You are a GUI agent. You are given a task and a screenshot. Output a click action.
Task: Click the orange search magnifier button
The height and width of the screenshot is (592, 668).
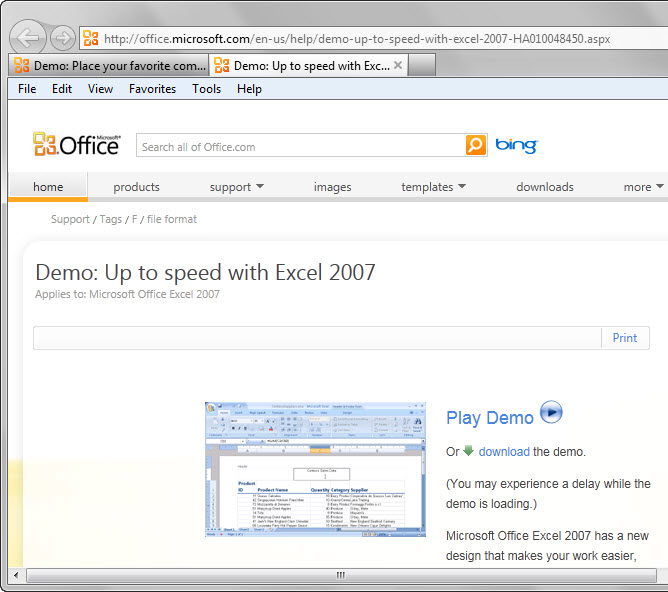(x=476, y=145)
